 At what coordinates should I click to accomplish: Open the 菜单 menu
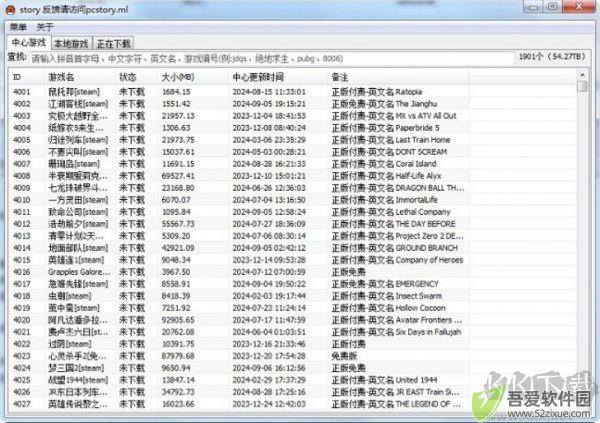(18, 27)
